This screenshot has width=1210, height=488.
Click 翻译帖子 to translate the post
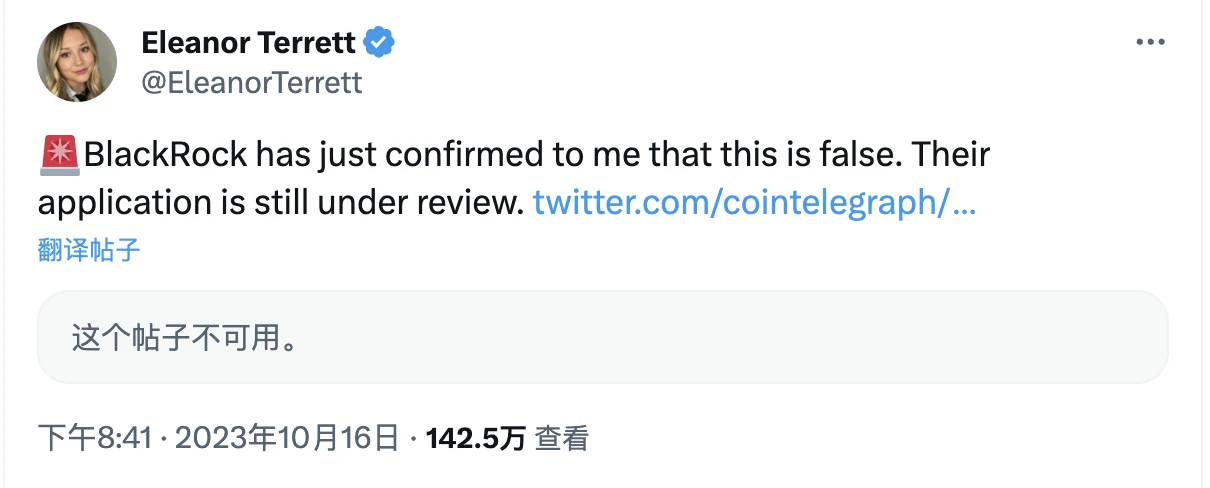pyautogui.click(x=89, y=250)
